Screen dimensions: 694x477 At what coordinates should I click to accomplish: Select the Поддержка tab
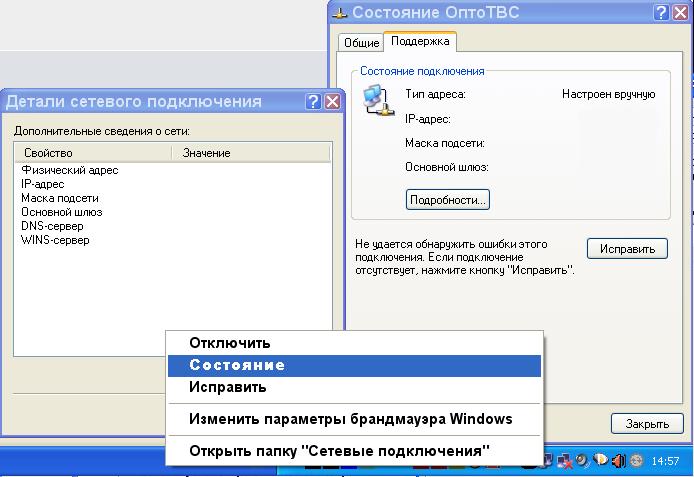click(420, 42)
